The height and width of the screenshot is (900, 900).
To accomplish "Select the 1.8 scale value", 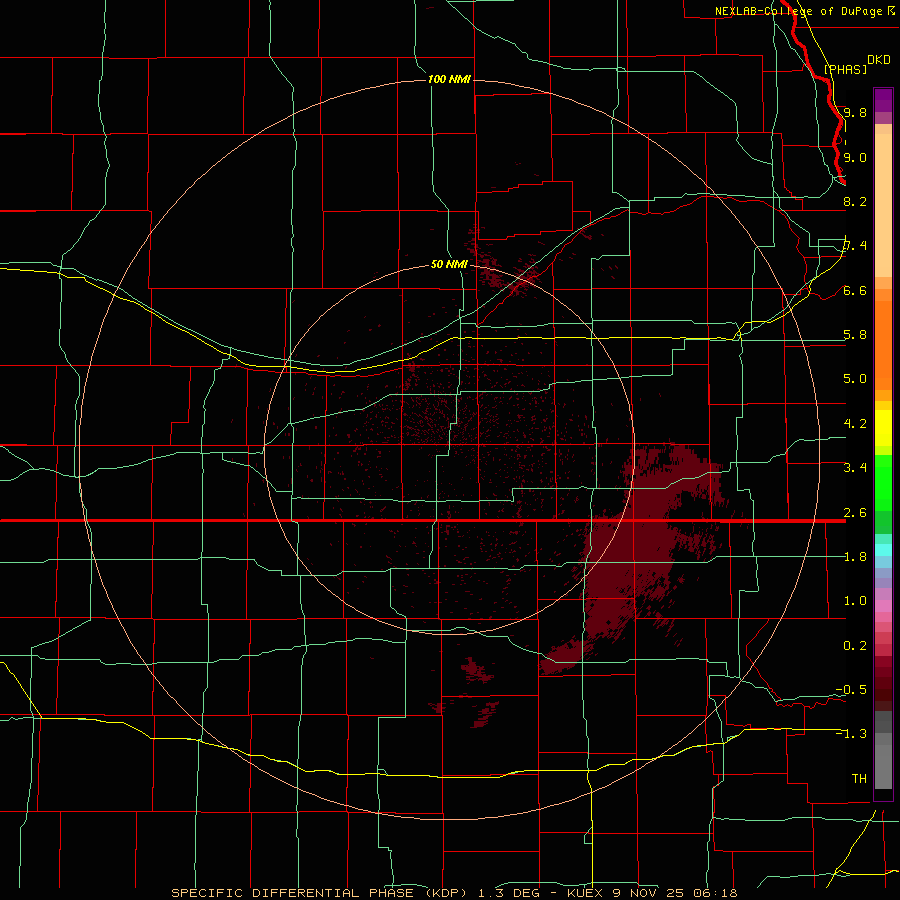I will [855, 557].
